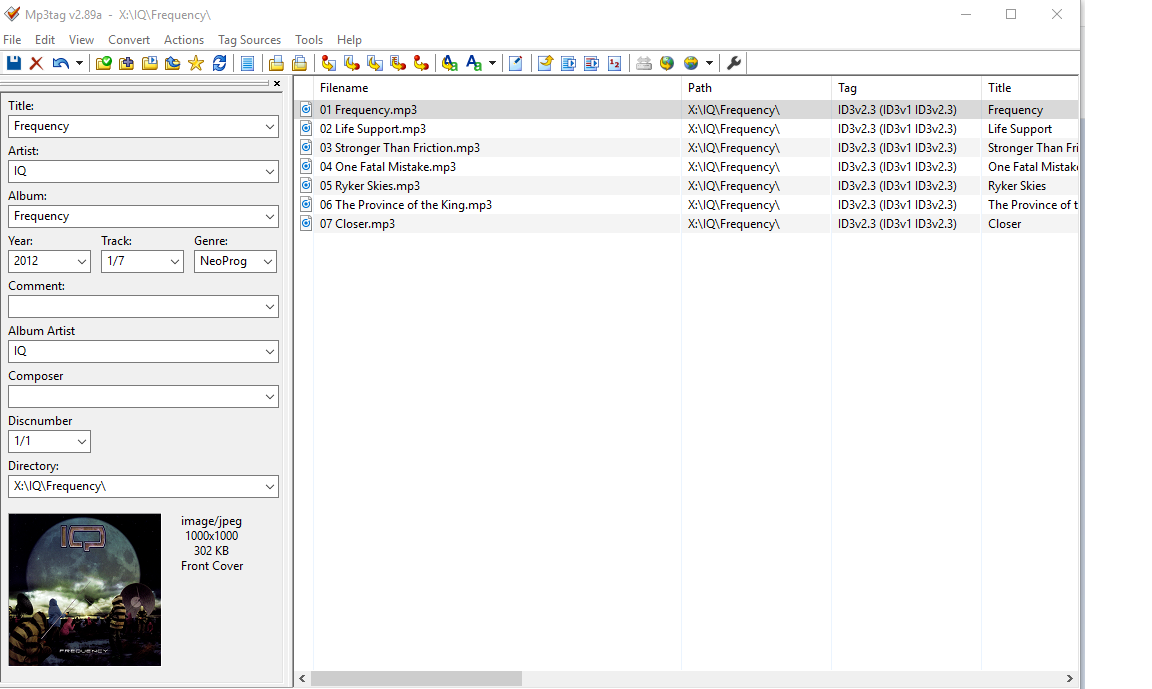1152x689 pixels.
Task: Click the Tag to Filename convert icon
Action: pos(328,63)
